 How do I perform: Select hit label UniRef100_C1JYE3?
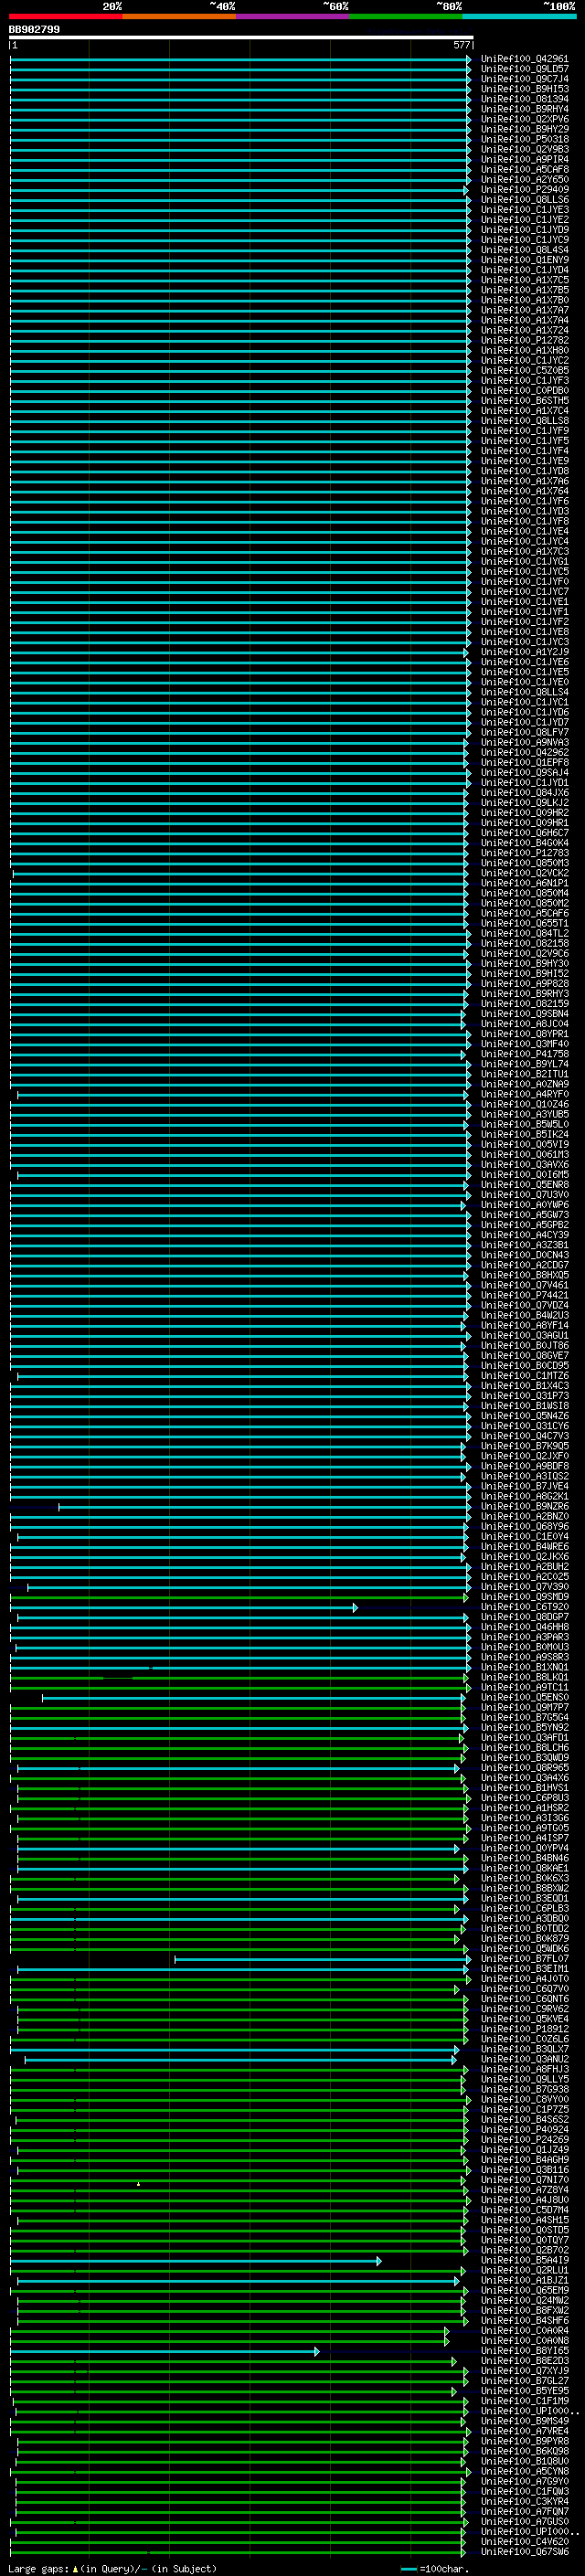tap(524, 210)
